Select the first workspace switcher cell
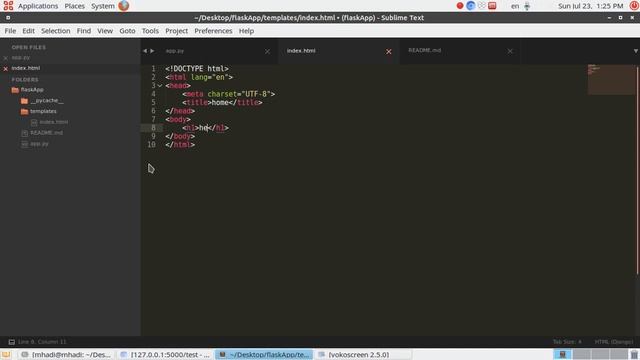Screen dimensions: 640x360 [x=562, y=354]
